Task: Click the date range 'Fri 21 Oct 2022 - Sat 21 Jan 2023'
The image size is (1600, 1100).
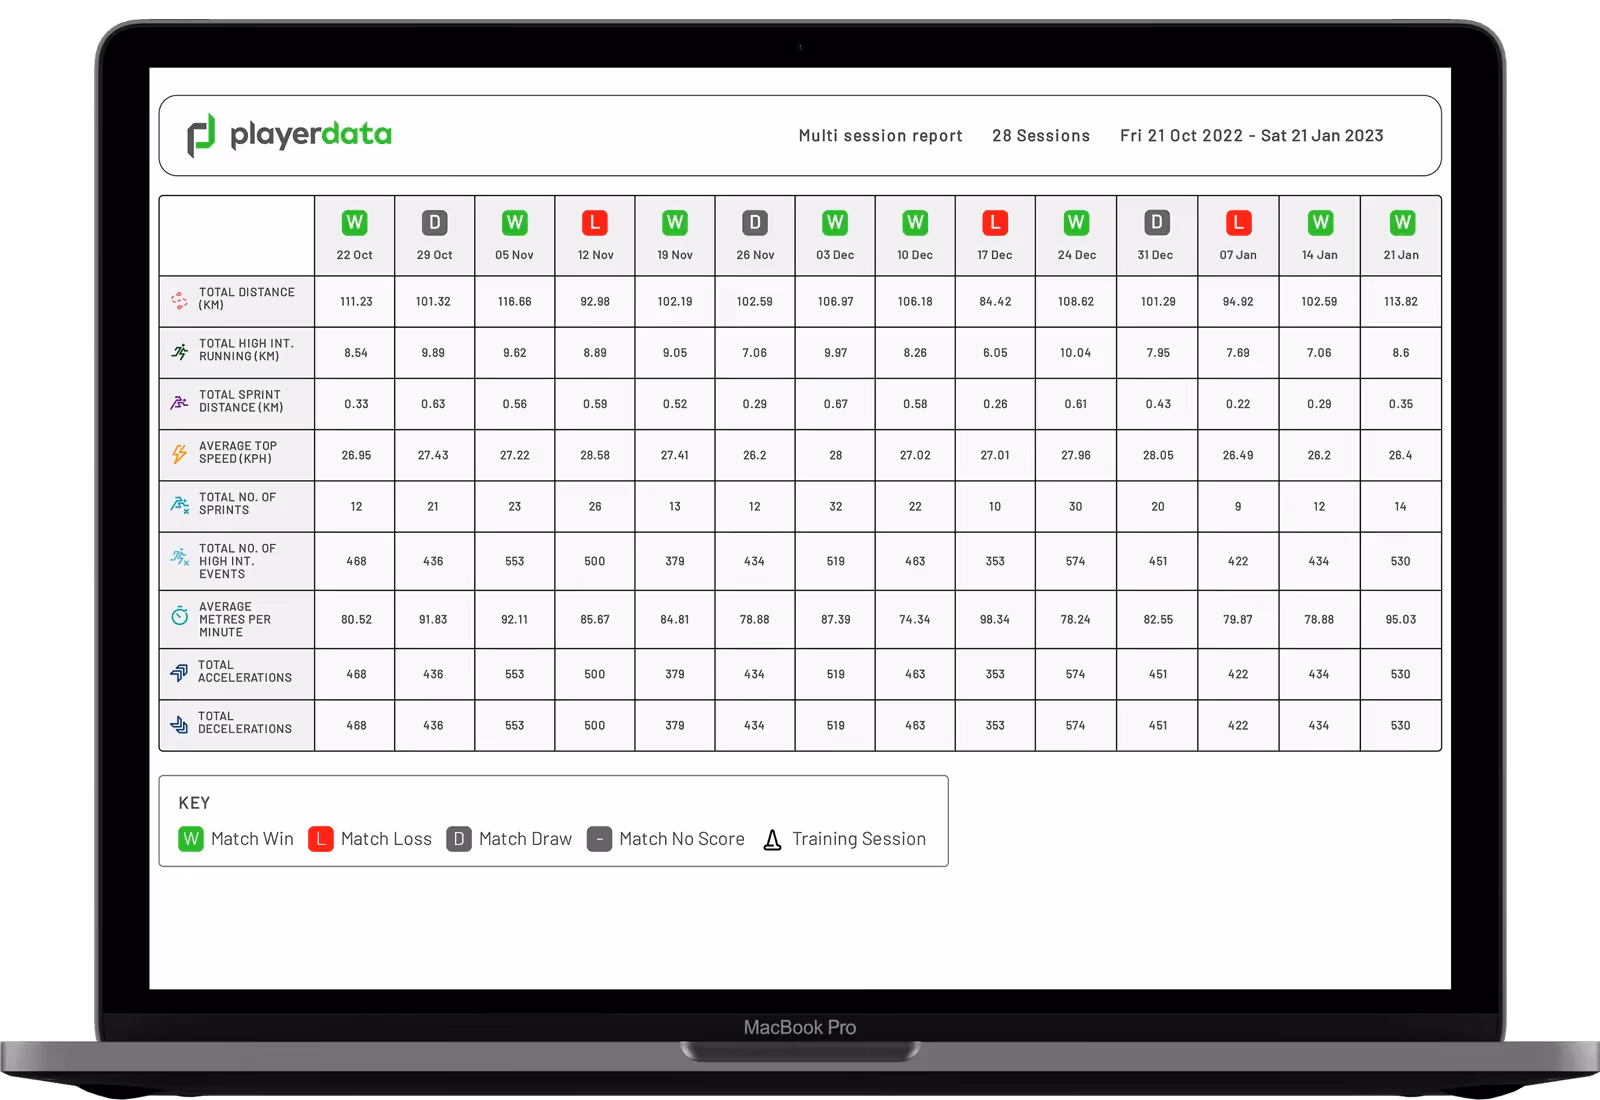Action: point(1252,136)
